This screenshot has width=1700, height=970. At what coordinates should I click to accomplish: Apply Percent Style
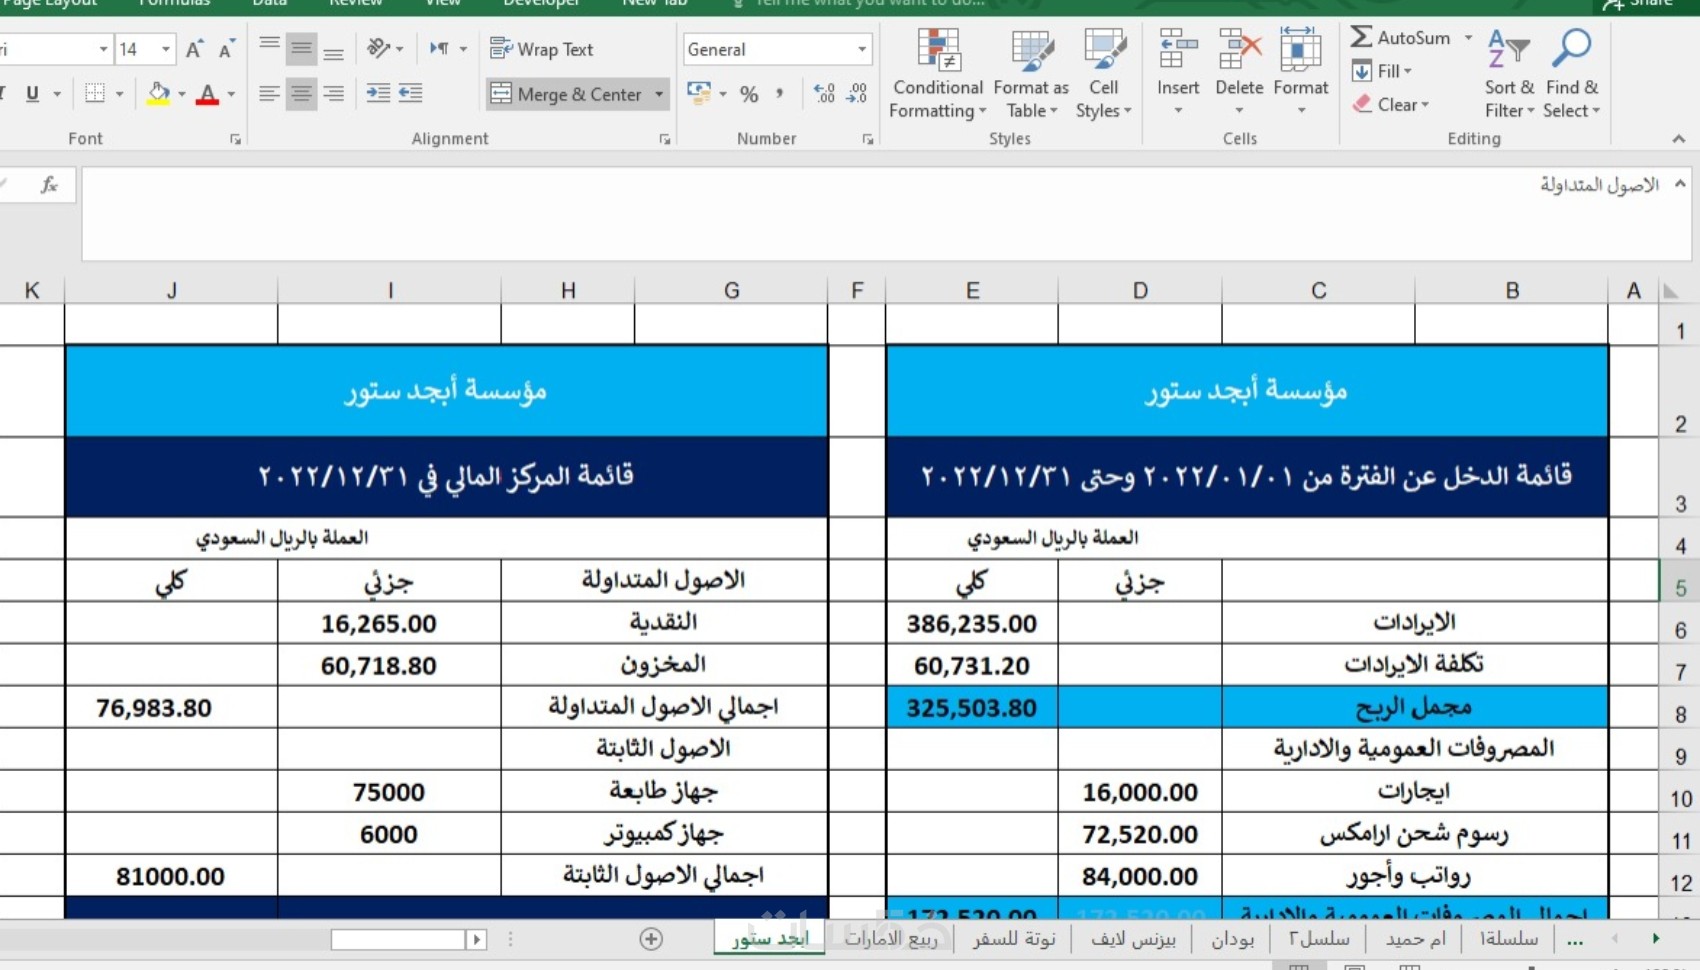tap(749, 94)
